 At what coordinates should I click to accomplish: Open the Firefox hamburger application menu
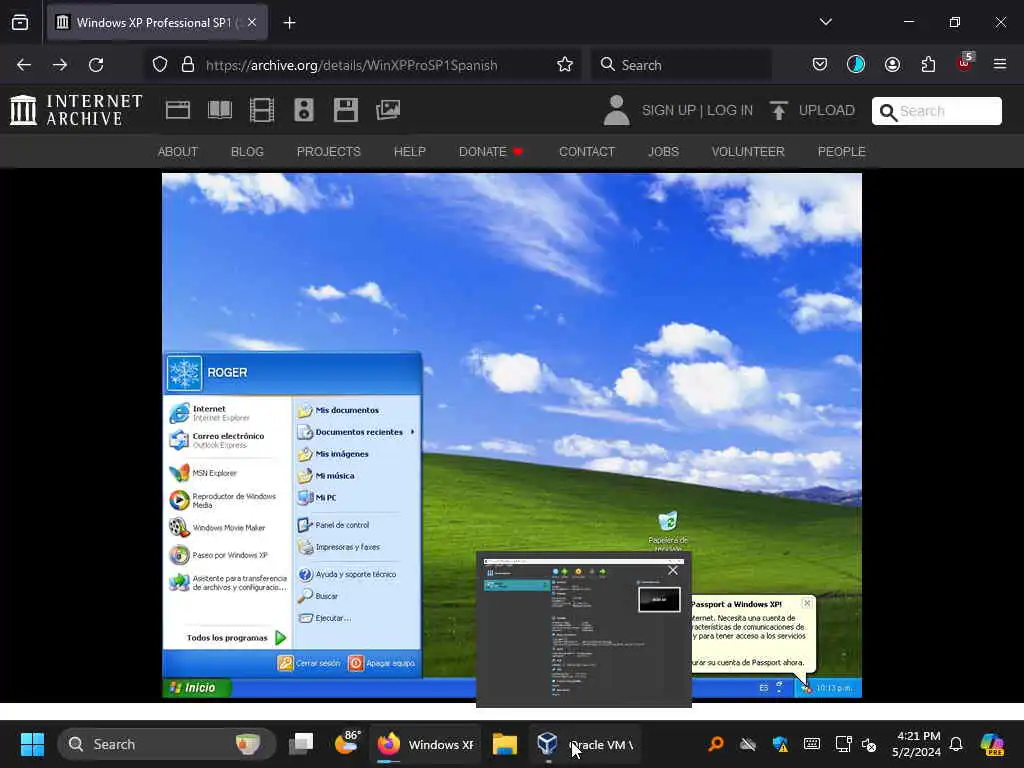(1000, 65)
